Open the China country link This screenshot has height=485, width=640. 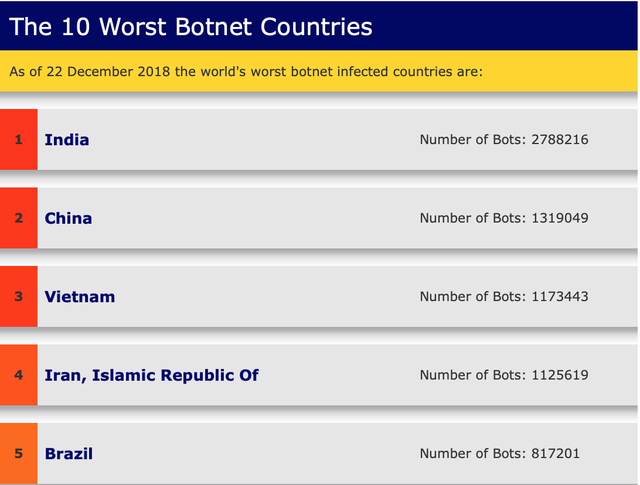[x=68, y=218]
